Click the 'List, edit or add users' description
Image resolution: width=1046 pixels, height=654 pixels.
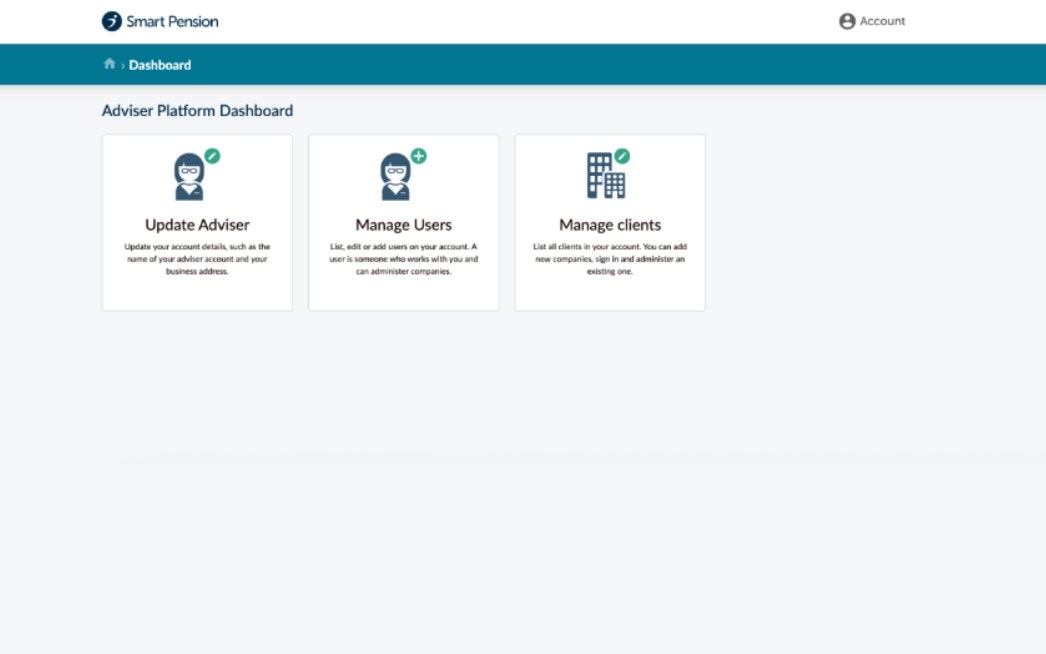click(x=404, y=259)
